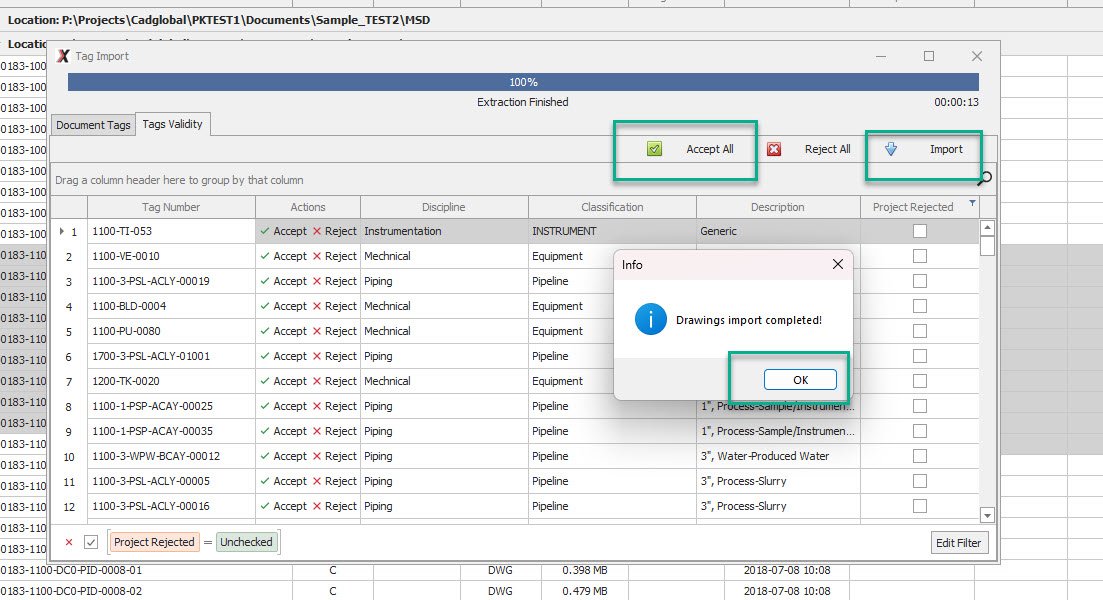Viewport: 1103px width, 600px height.
Task: Check Project Rejected box for 1100-1-PSP-ACAY-00025
Action: coord(919,406)
